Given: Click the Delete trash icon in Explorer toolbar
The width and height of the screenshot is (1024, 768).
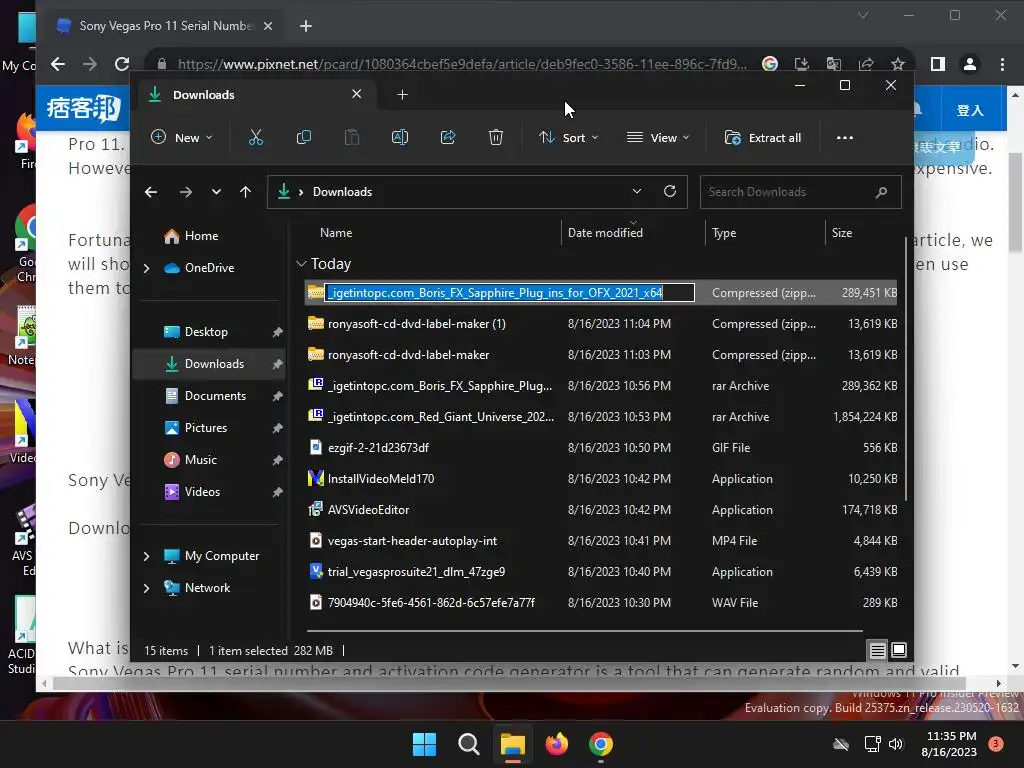Looking at the screenshot, I should coord(496,137).
